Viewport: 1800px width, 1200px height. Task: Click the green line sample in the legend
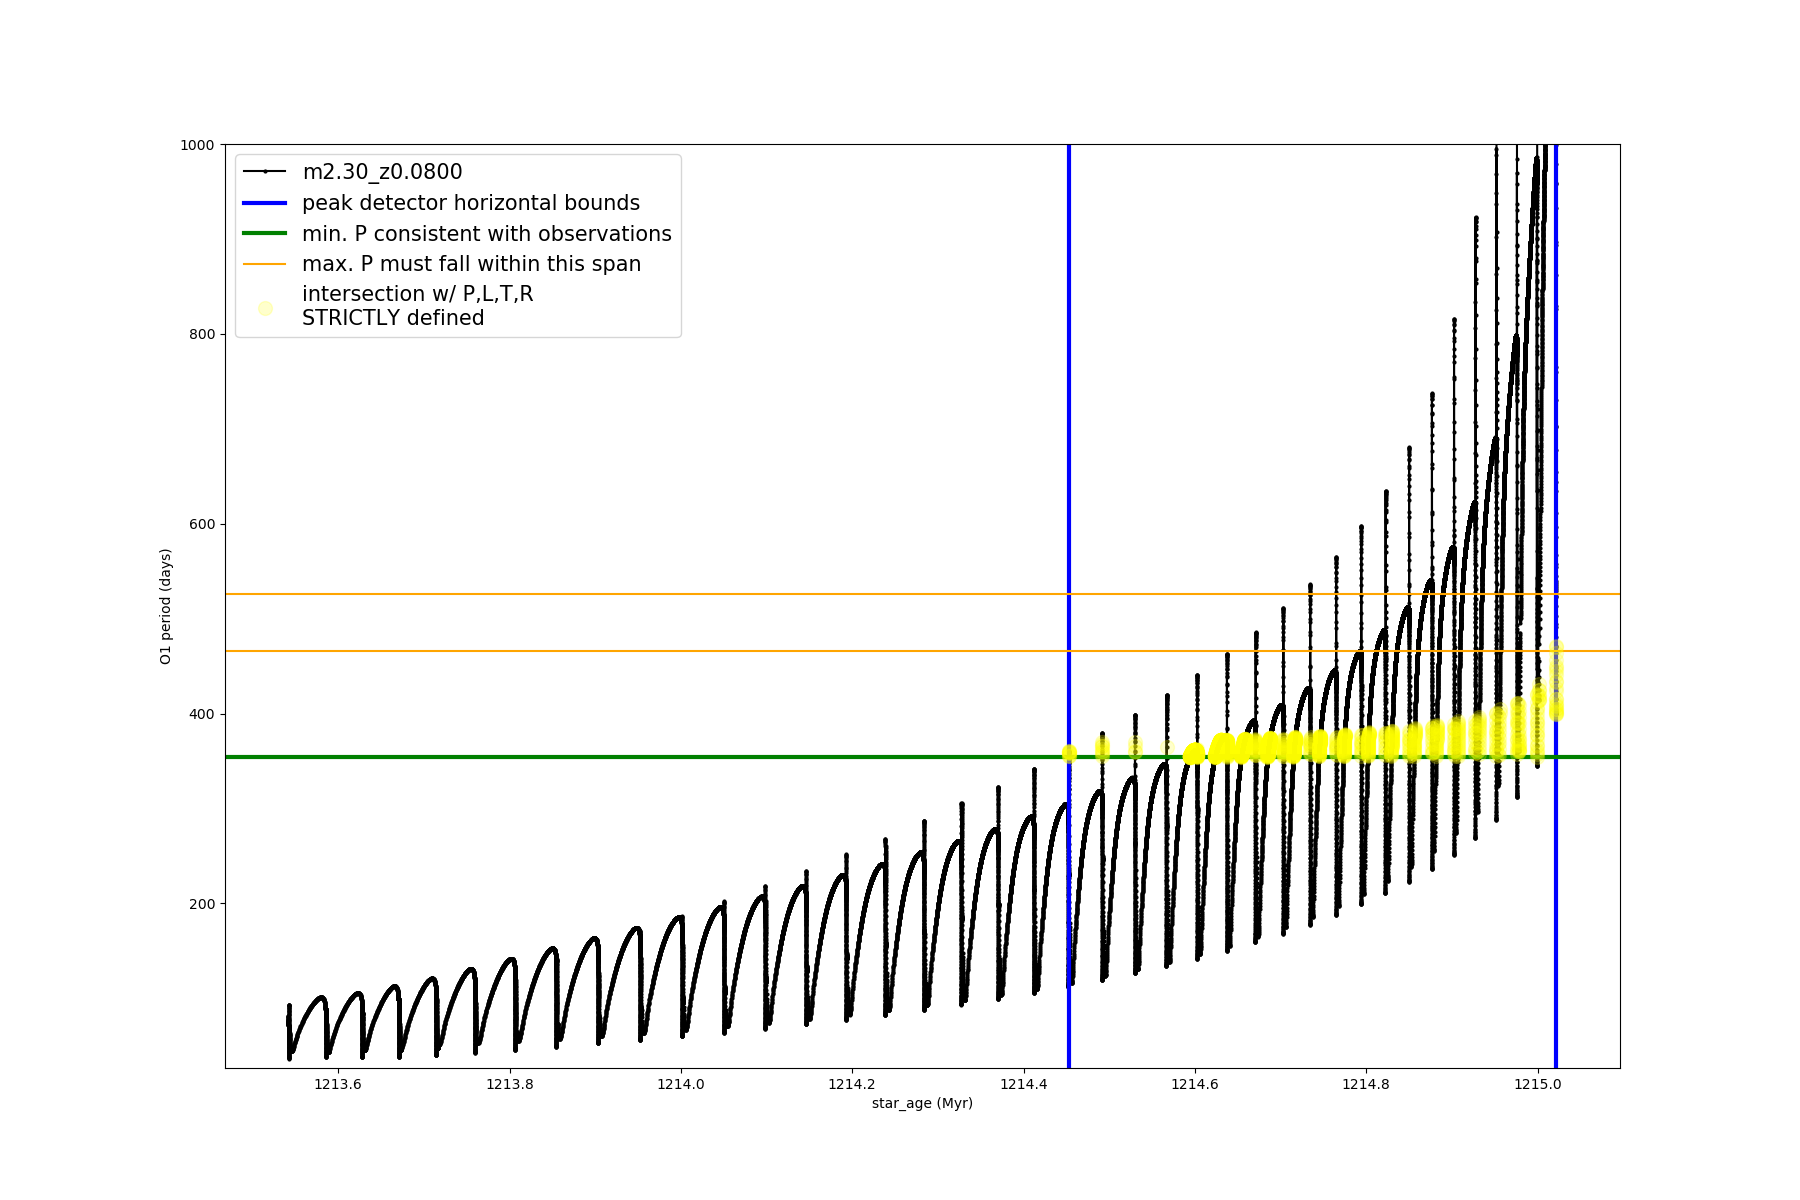tap(265, 234)
